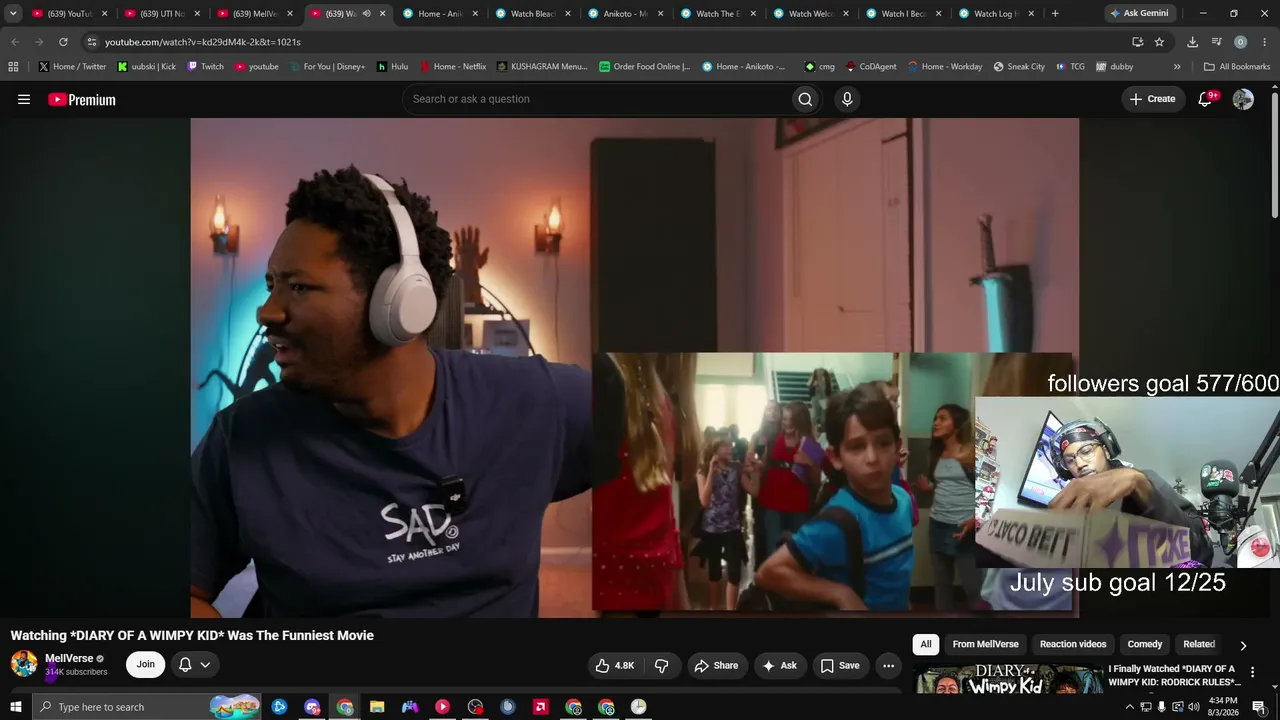Open the account avatar menu

point(1243,99)
